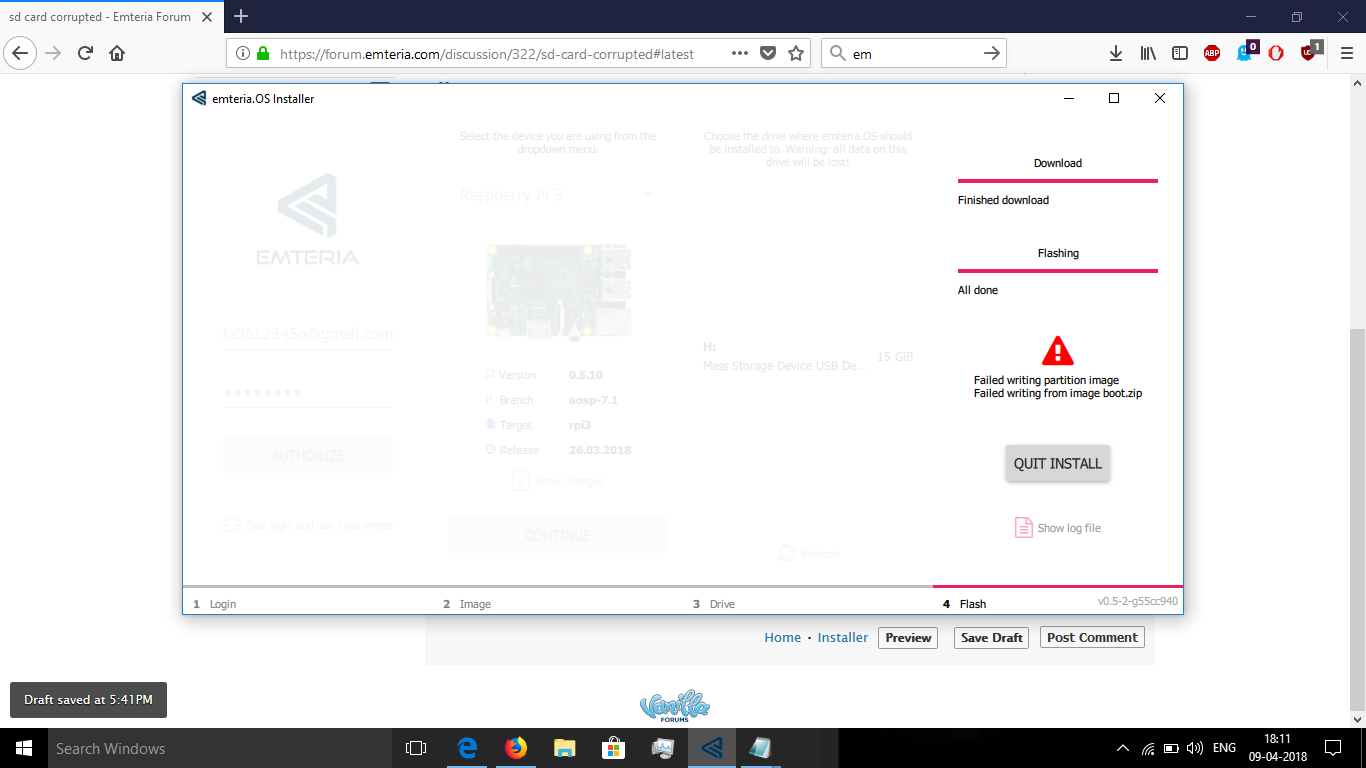Show hidden system tray icons
This screenshot has height=768, width=1366.
(1123, 748)
